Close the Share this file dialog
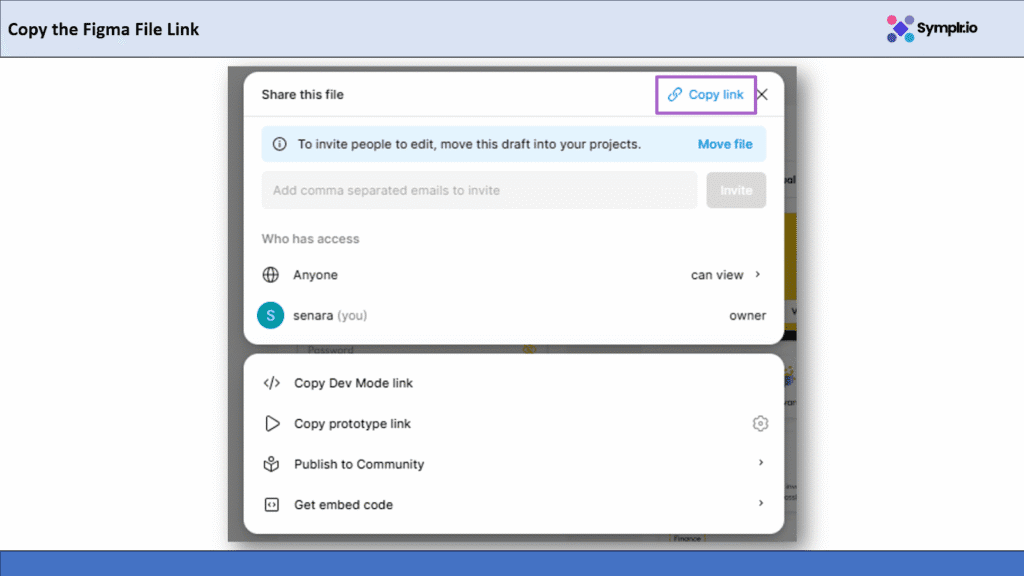Viewport: 1024px width, 576px height. click(x=762, y=95)
